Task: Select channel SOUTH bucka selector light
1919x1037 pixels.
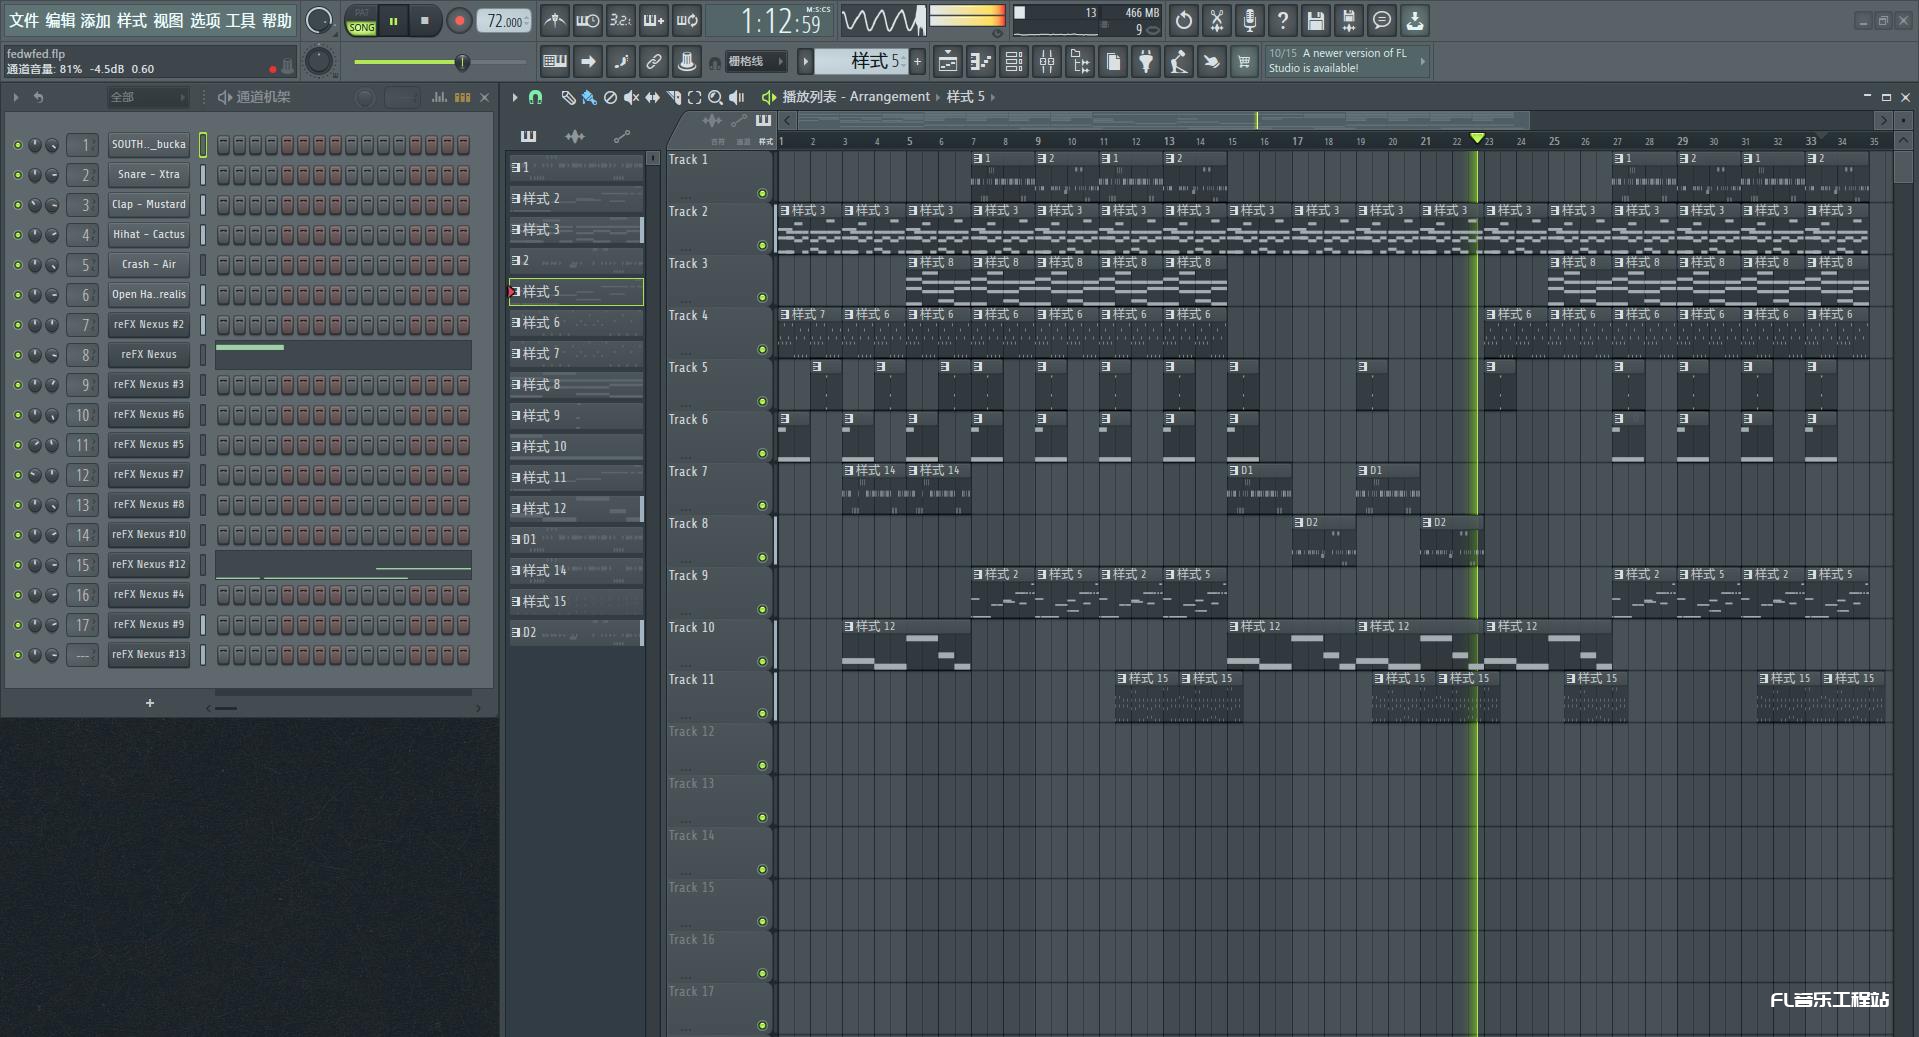Action: click(203, 145)
